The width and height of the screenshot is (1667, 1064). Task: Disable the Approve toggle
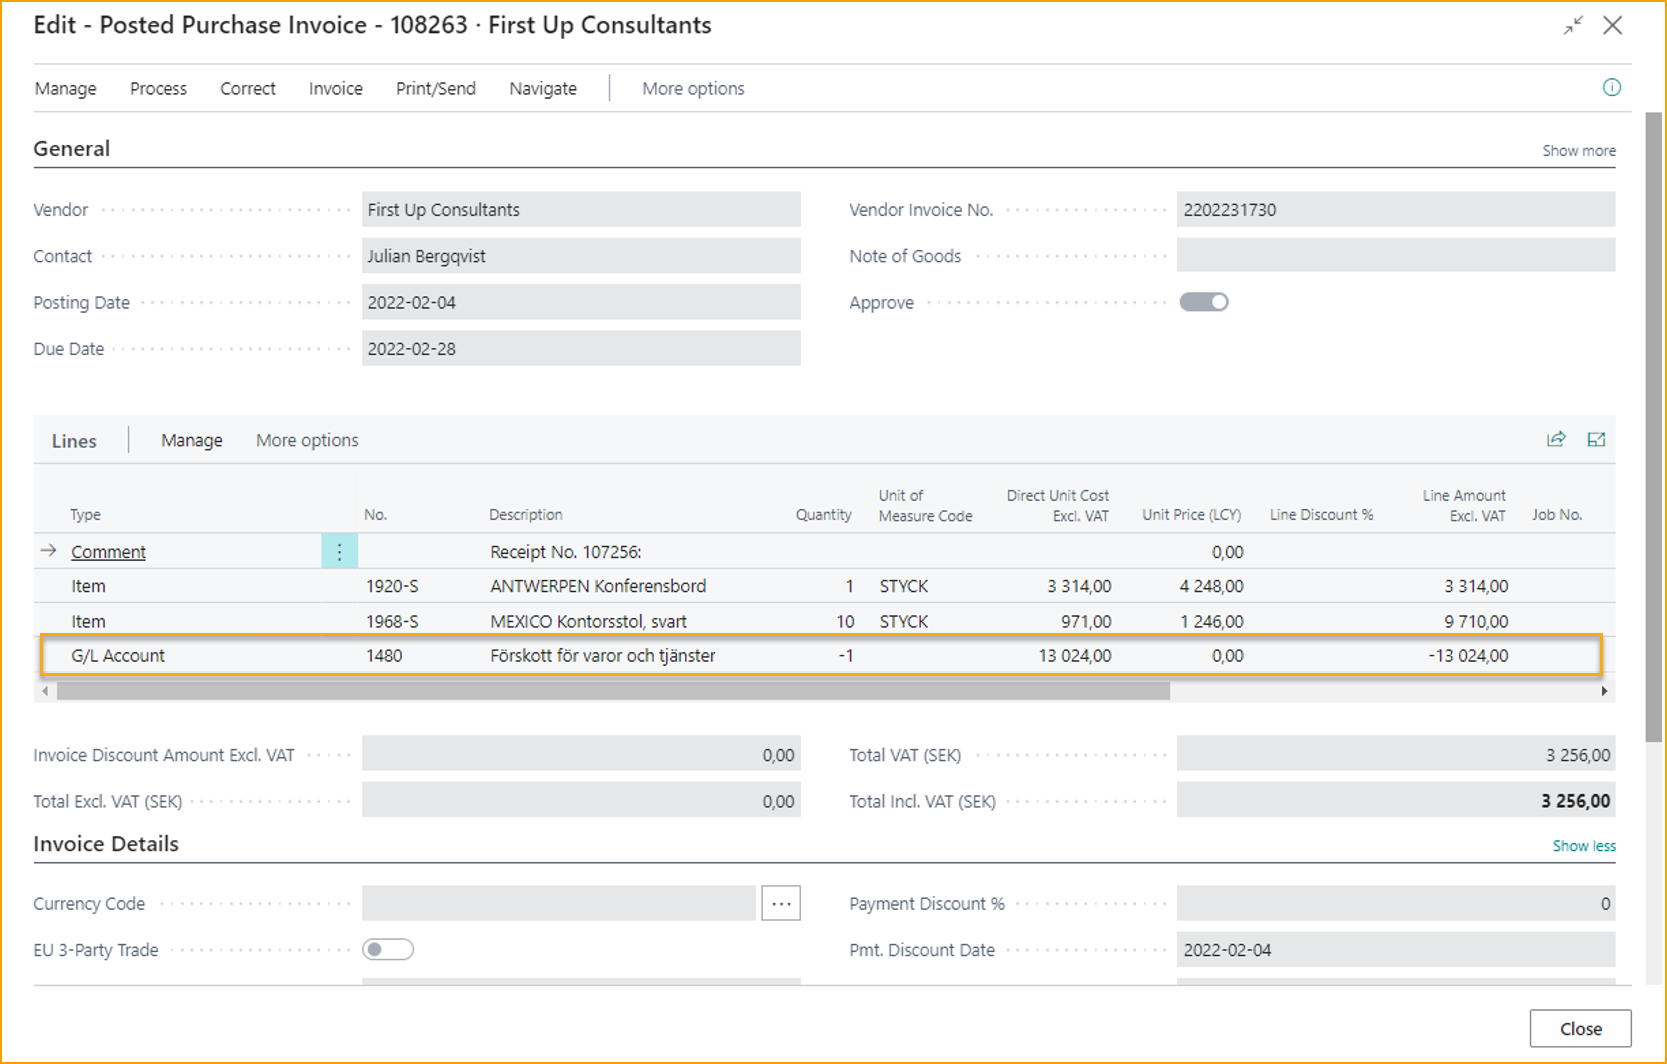[1204, 301]
